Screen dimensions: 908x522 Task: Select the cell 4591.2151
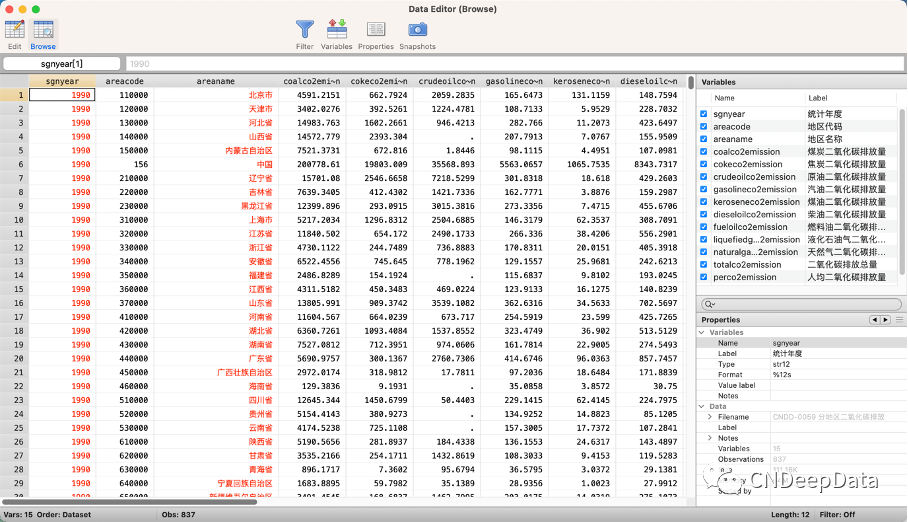(312, 95)
